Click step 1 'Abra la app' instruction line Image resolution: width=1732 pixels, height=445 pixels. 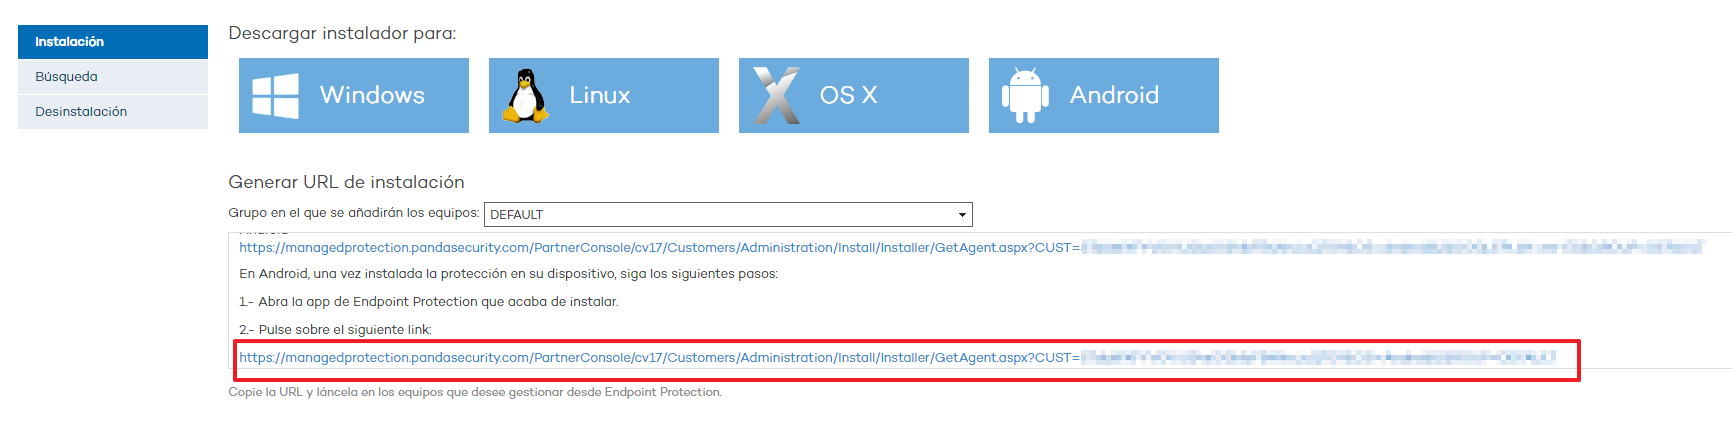coord(429,302)
